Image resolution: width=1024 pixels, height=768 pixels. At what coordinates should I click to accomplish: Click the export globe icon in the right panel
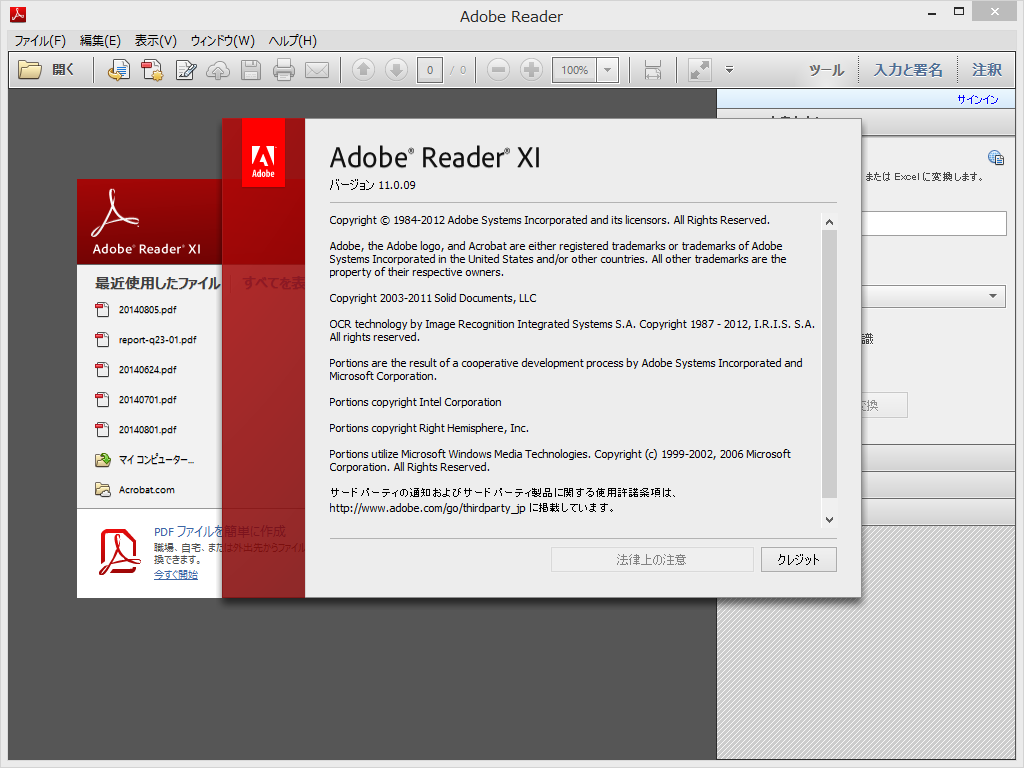996,157
